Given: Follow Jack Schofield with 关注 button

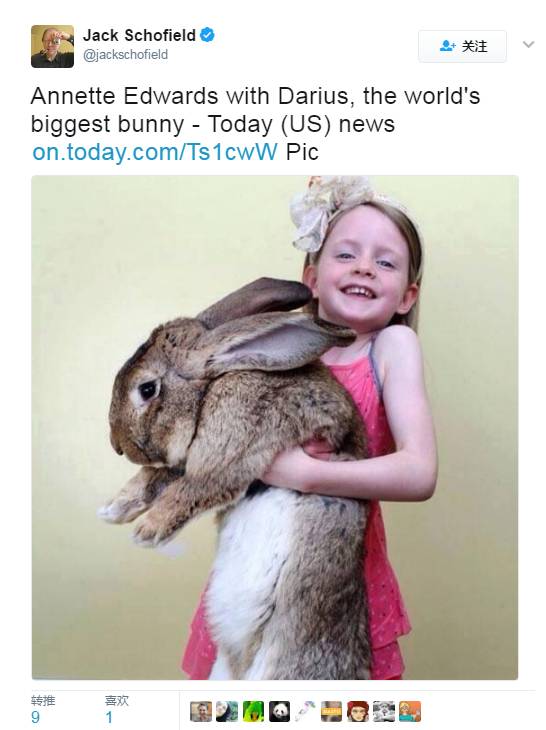Looking at the screenshot, I should [x=462, y=46].
